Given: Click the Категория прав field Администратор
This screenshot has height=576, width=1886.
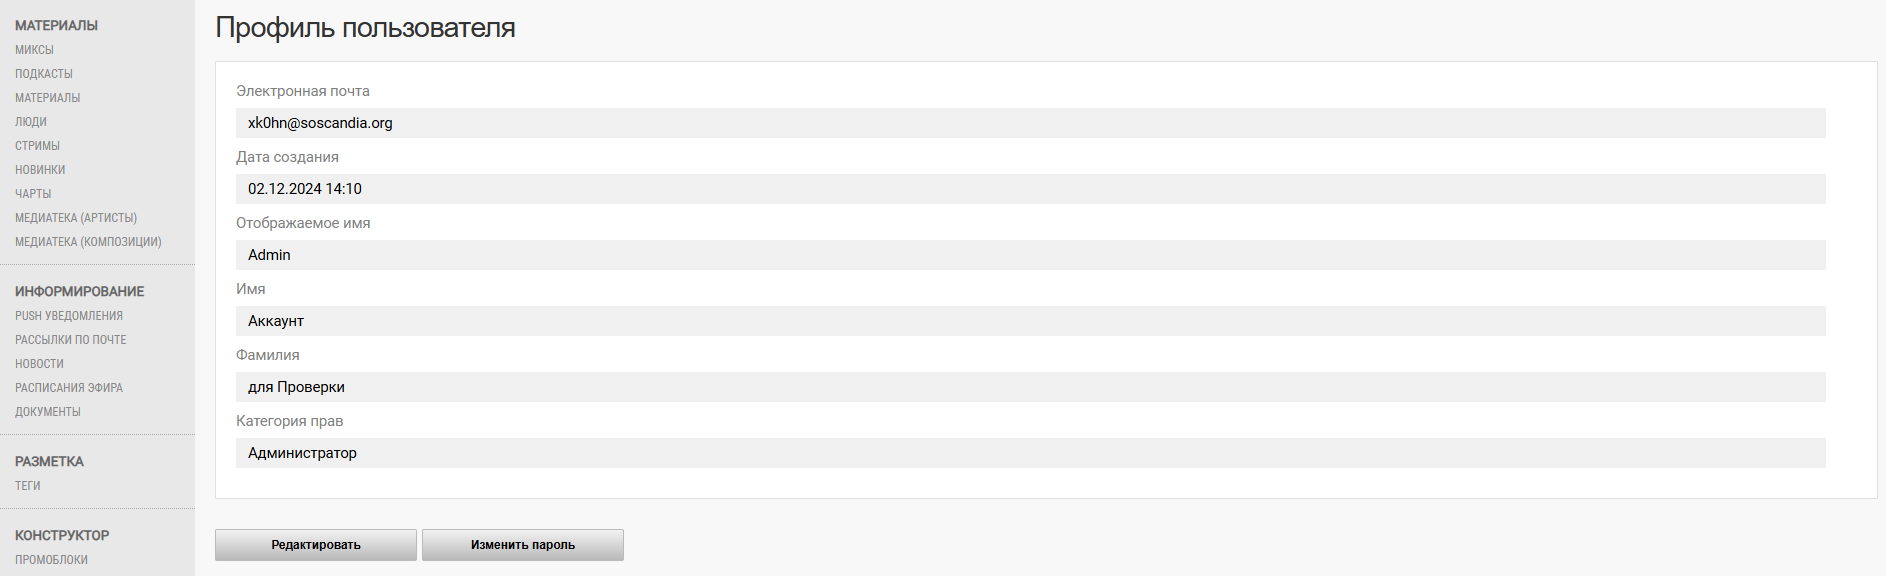Looking at the screenshot, I should click(1031, 453).
